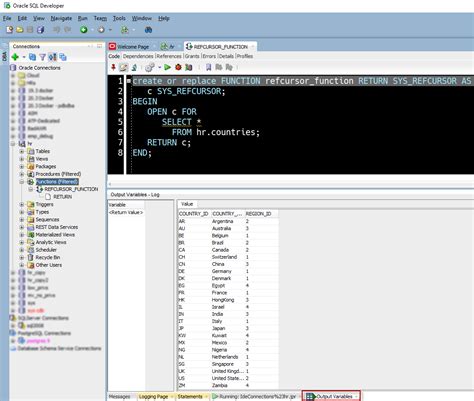Click the green Run function icon
This screenshot has width=474, height=401.
click(x=168, y=67)
